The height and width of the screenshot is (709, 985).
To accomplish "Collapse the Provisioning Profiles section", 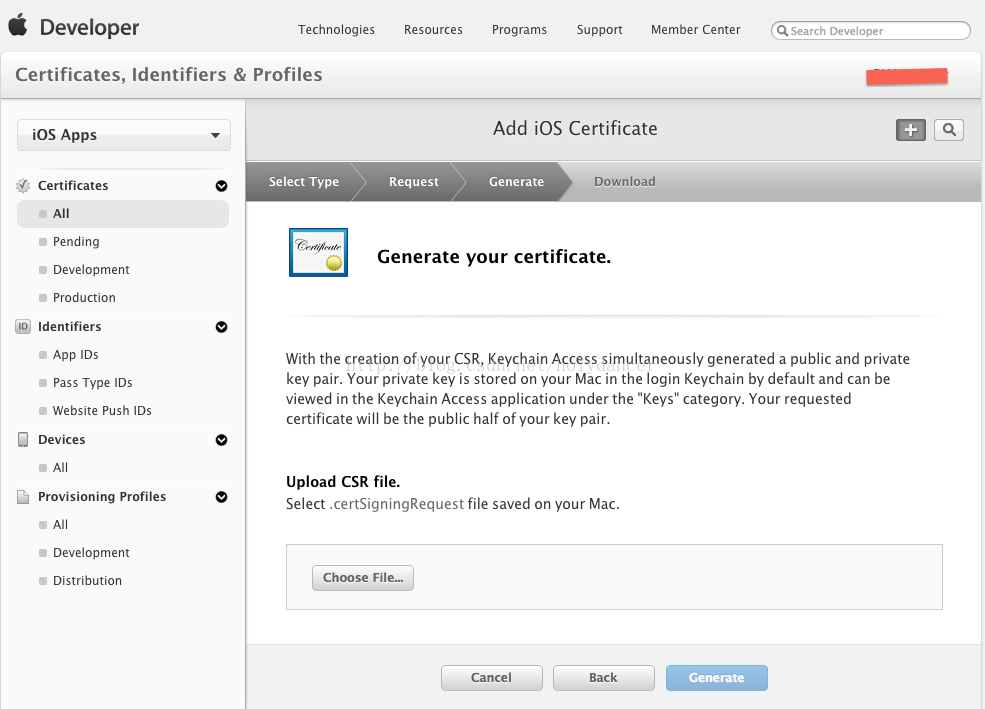I will click(x=221, y=497).
